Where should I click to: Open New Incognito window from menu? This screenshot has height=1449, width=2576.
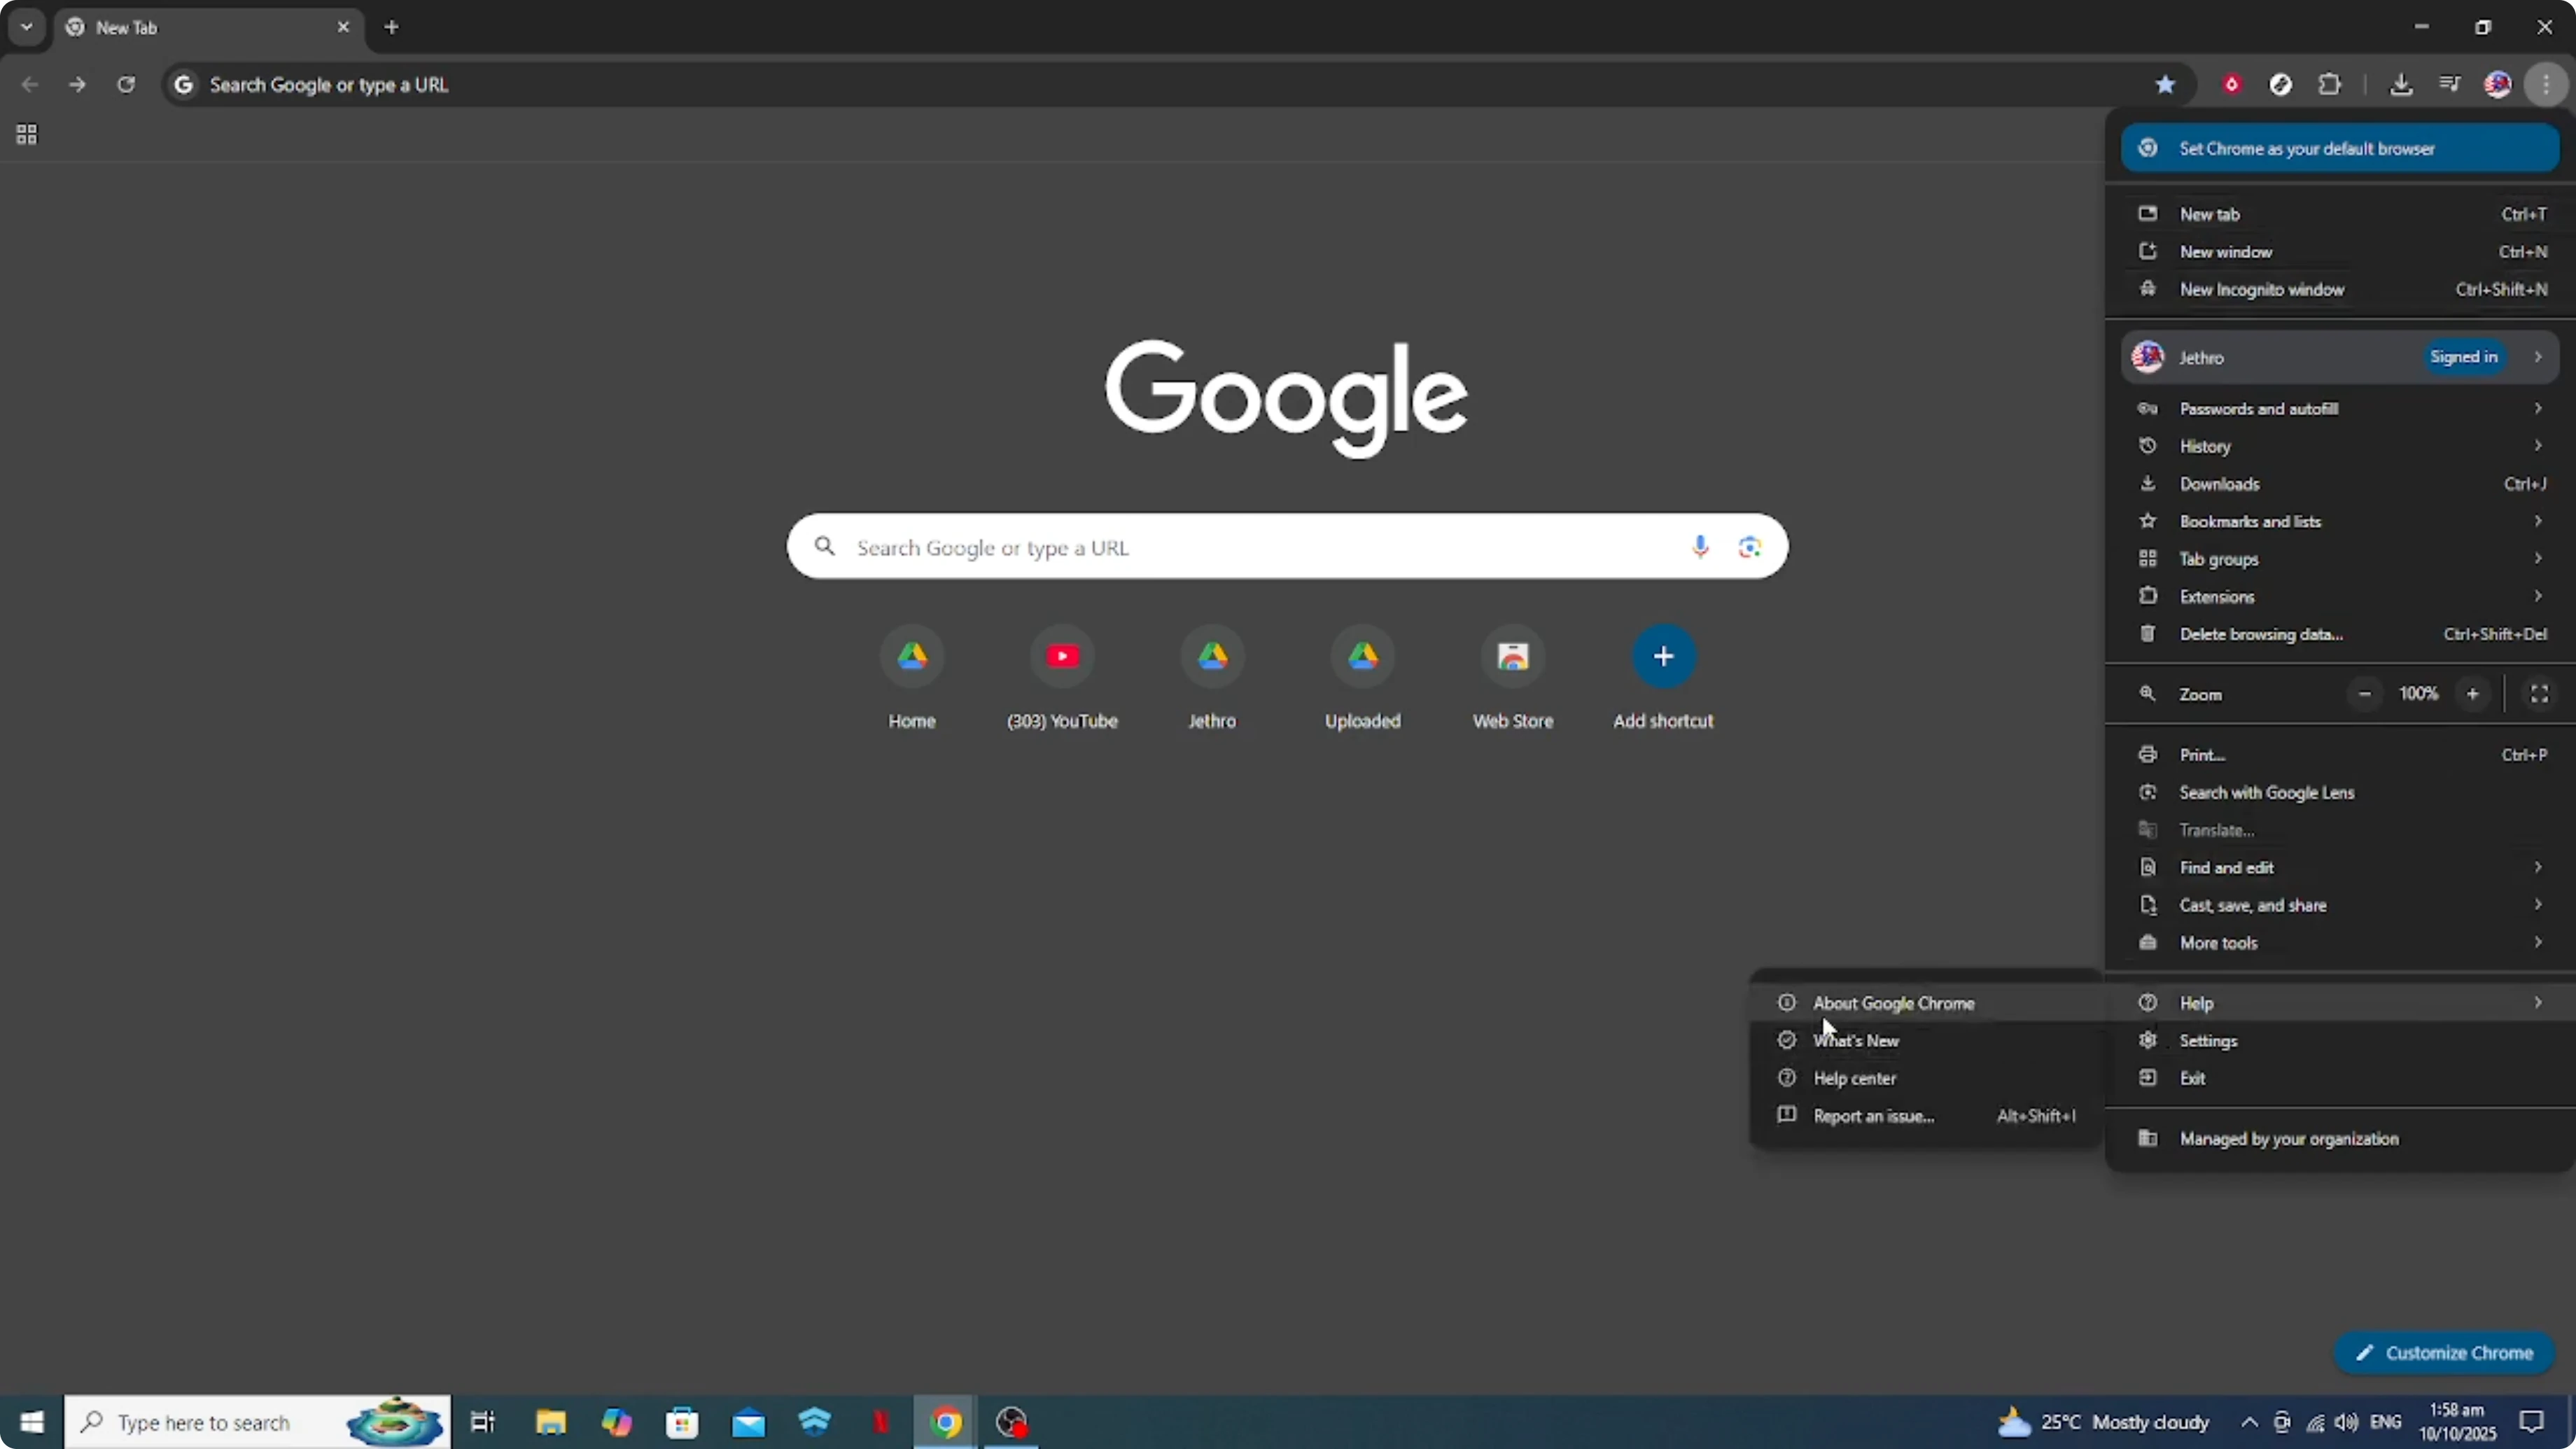[2262, 289]
